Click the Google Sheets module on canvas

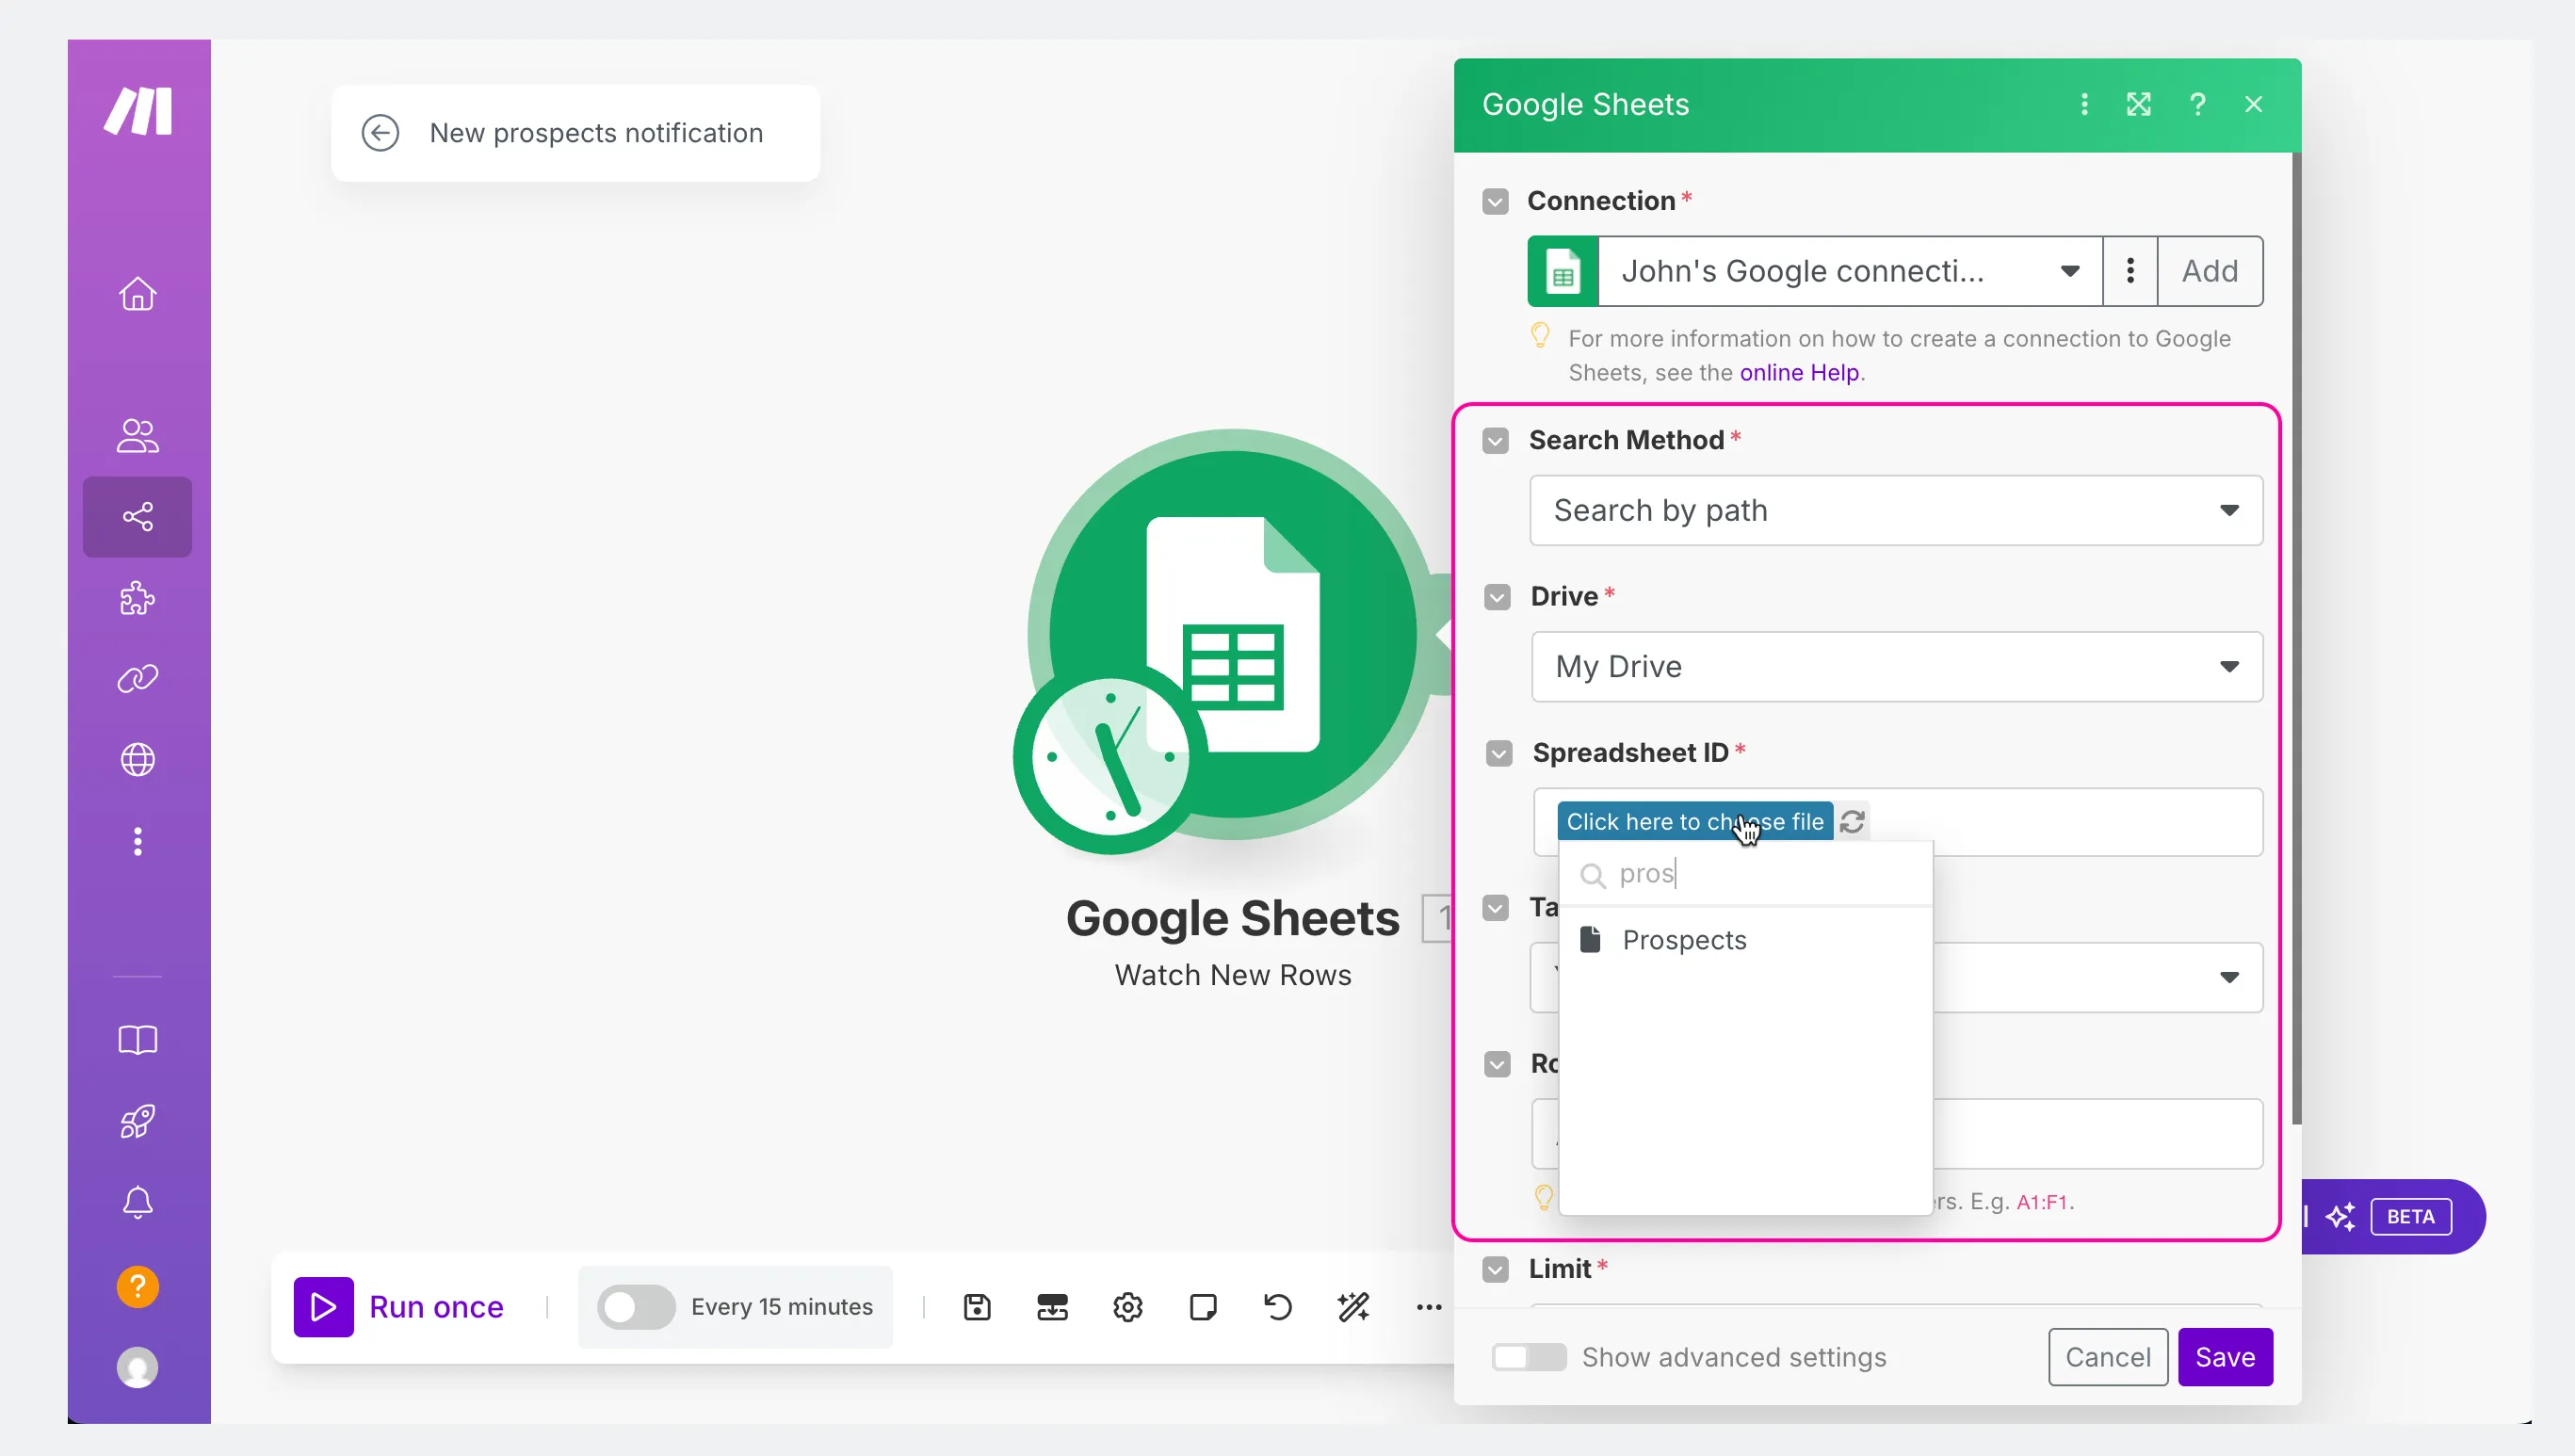tap(1232, 633)
